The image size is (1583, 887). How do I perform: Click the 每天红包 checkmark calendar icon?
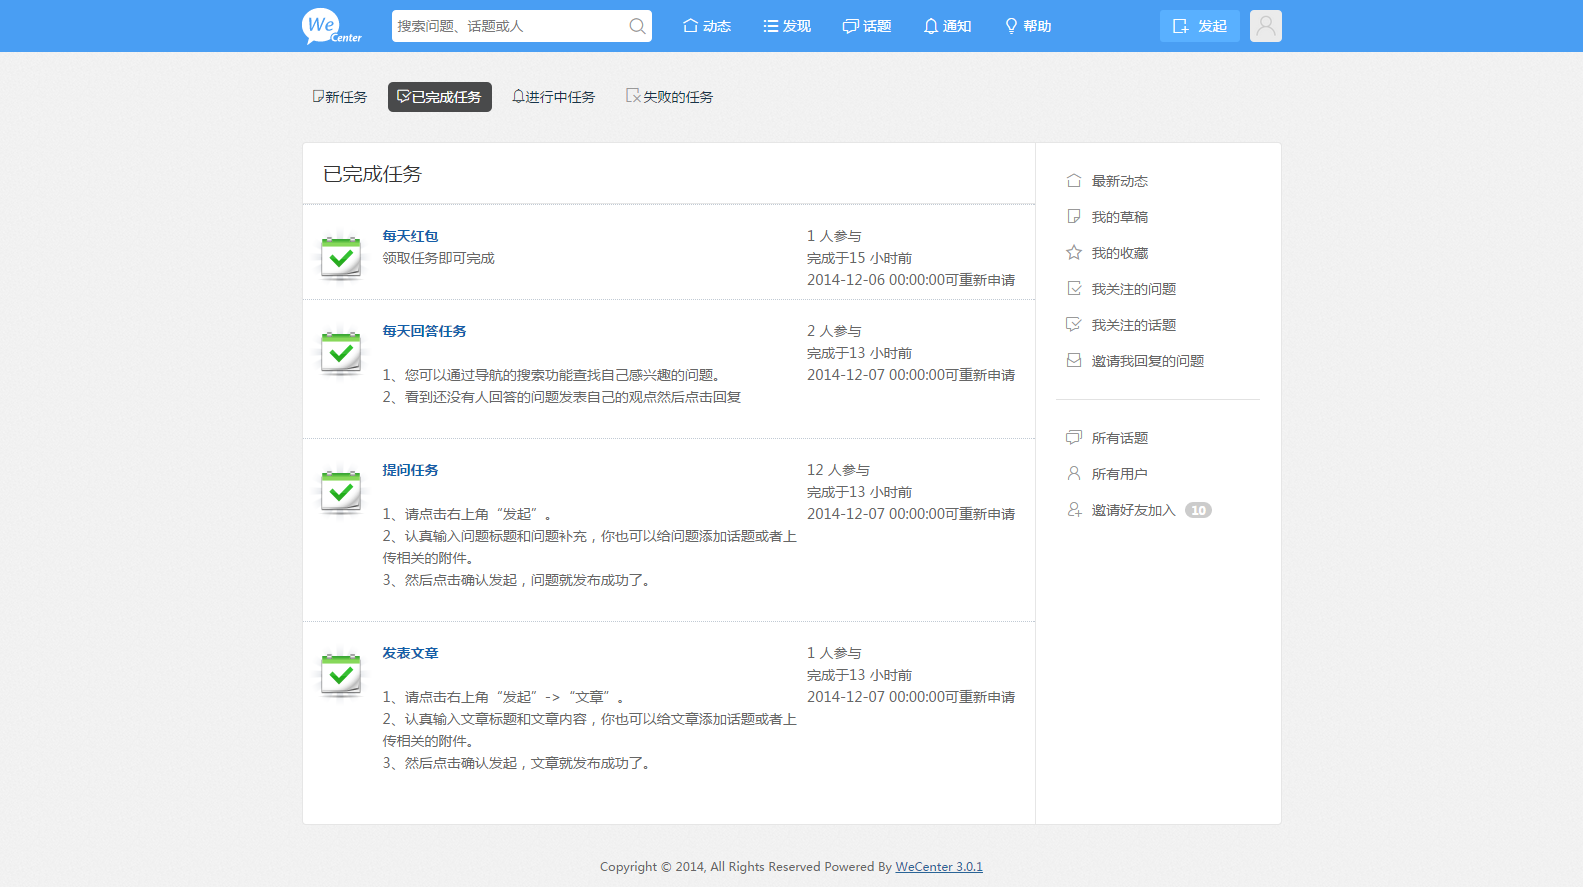(341, 256)
